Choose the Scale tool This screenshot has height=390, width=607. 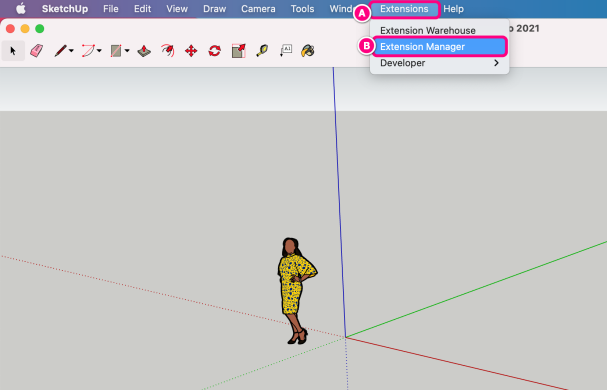pyautogui.click(x=238, y=51)
